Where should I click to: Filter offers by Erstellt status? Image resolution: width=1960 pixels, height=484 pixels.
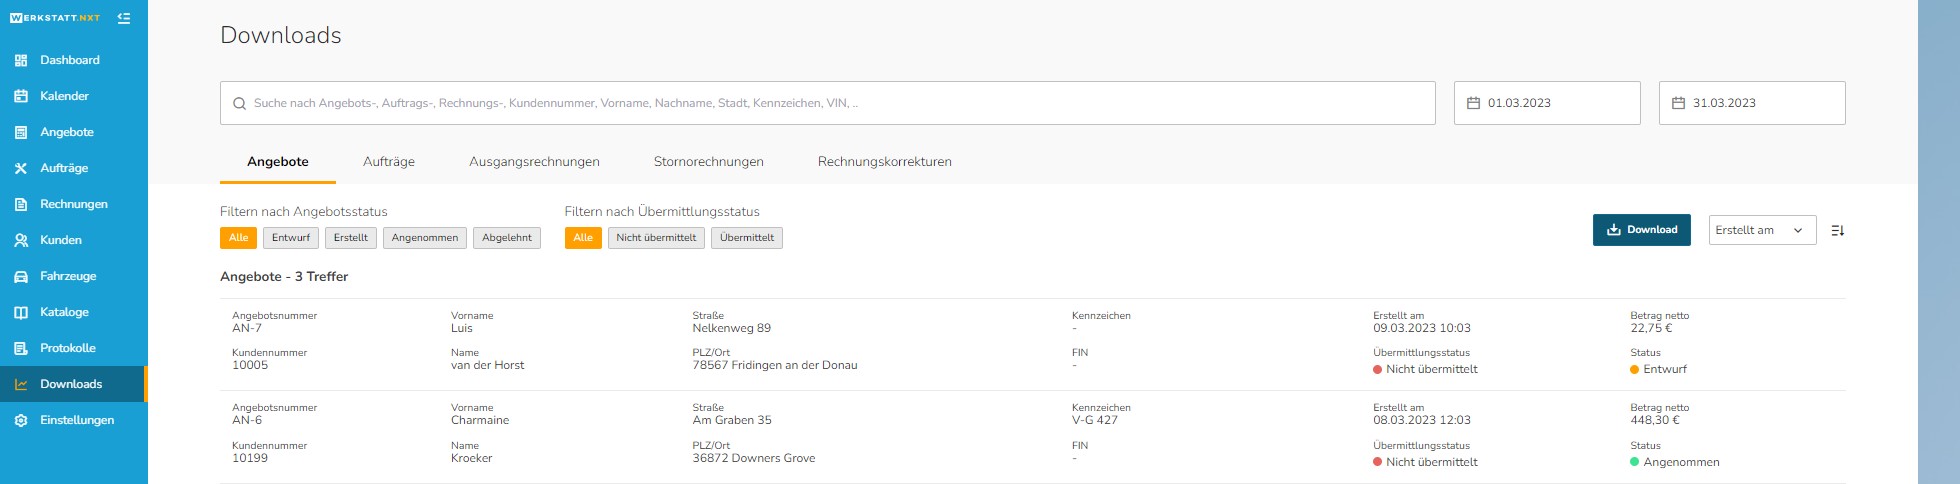[351, 238]
